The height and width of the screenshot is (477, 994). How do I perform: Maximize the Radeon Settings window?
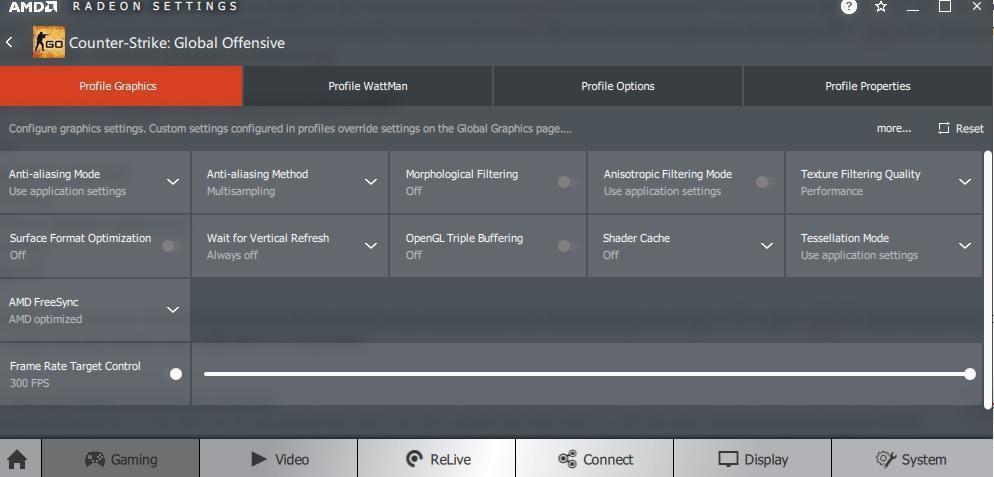click(945, 6)
